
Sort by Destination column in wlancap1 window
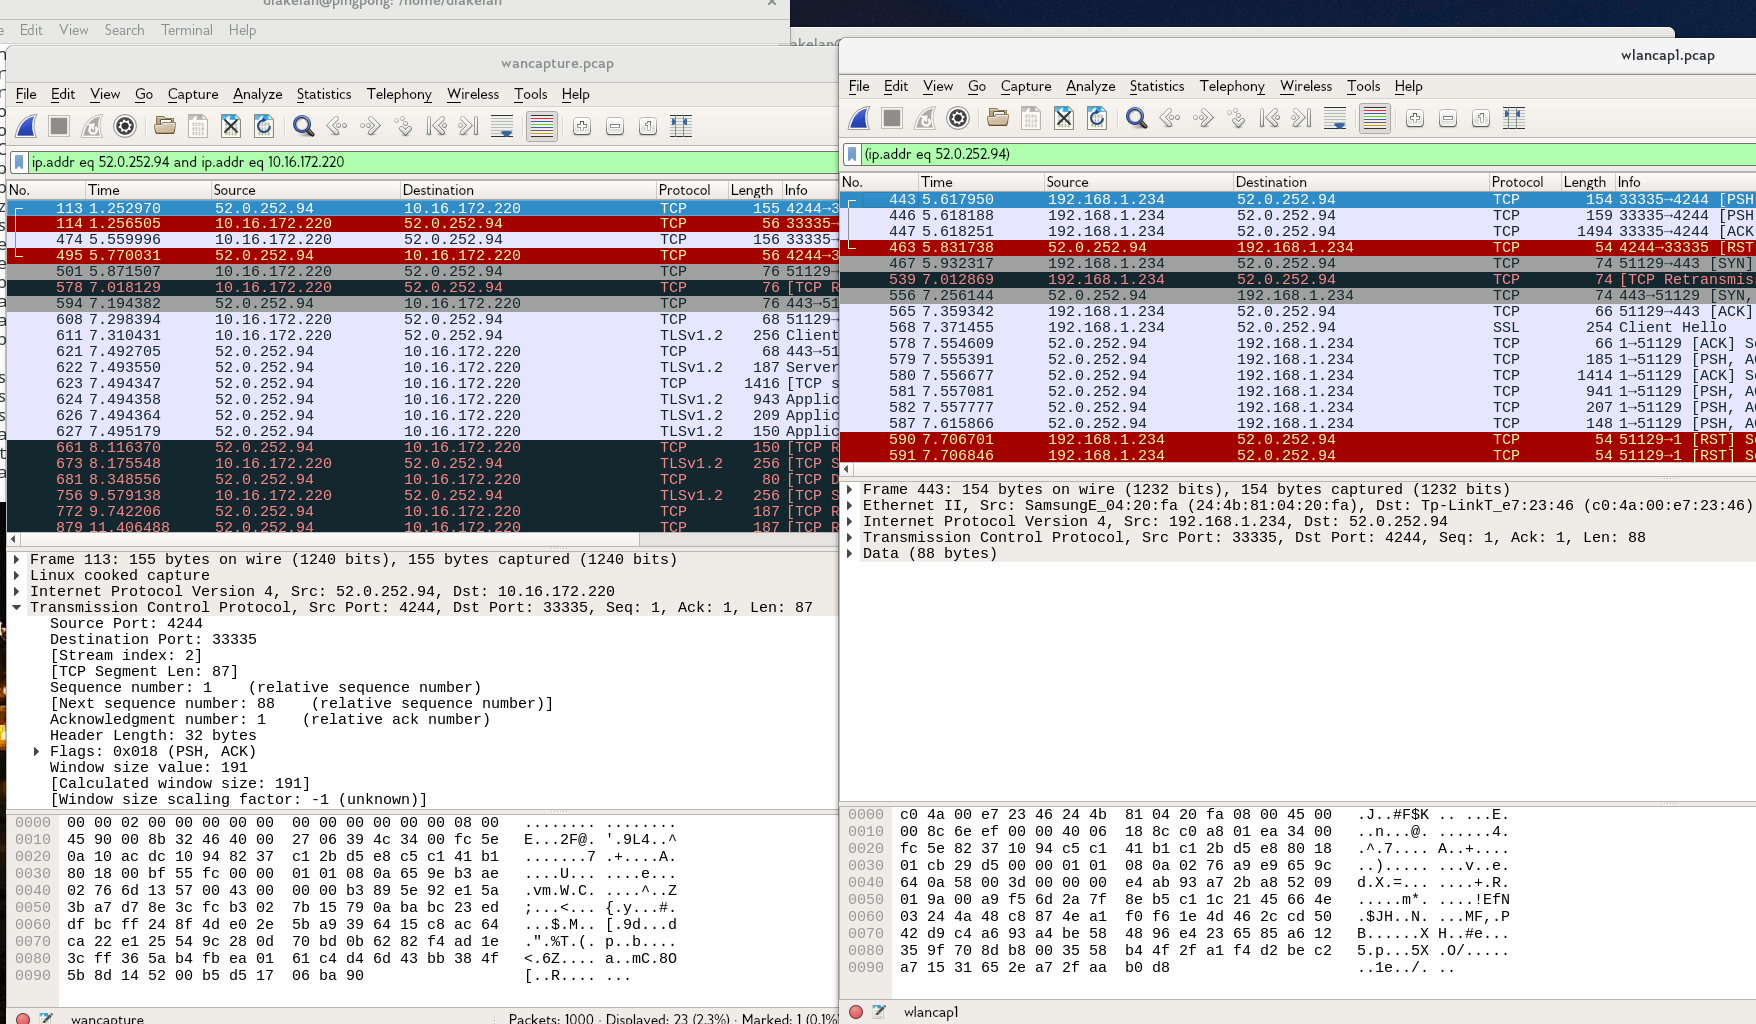pyautogui.click(x=1360, y=182)
